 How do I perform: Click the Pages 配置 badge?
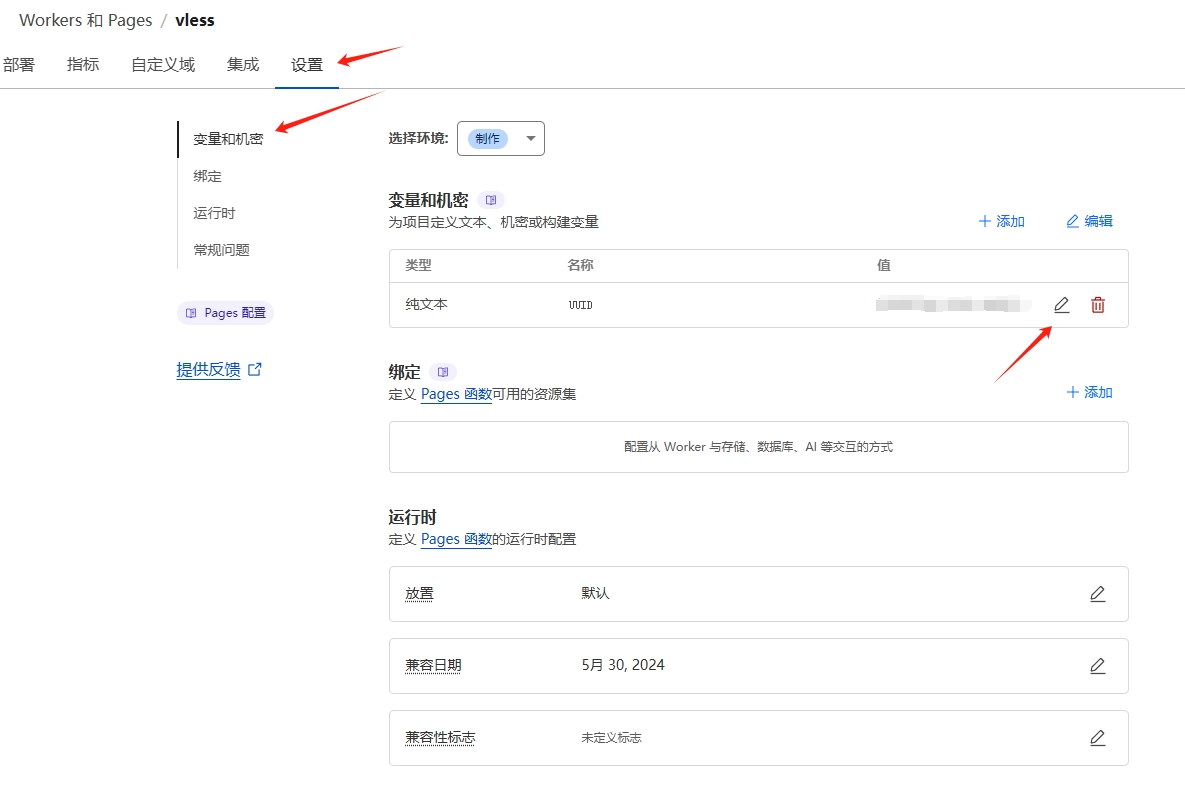tap(226, 313)
